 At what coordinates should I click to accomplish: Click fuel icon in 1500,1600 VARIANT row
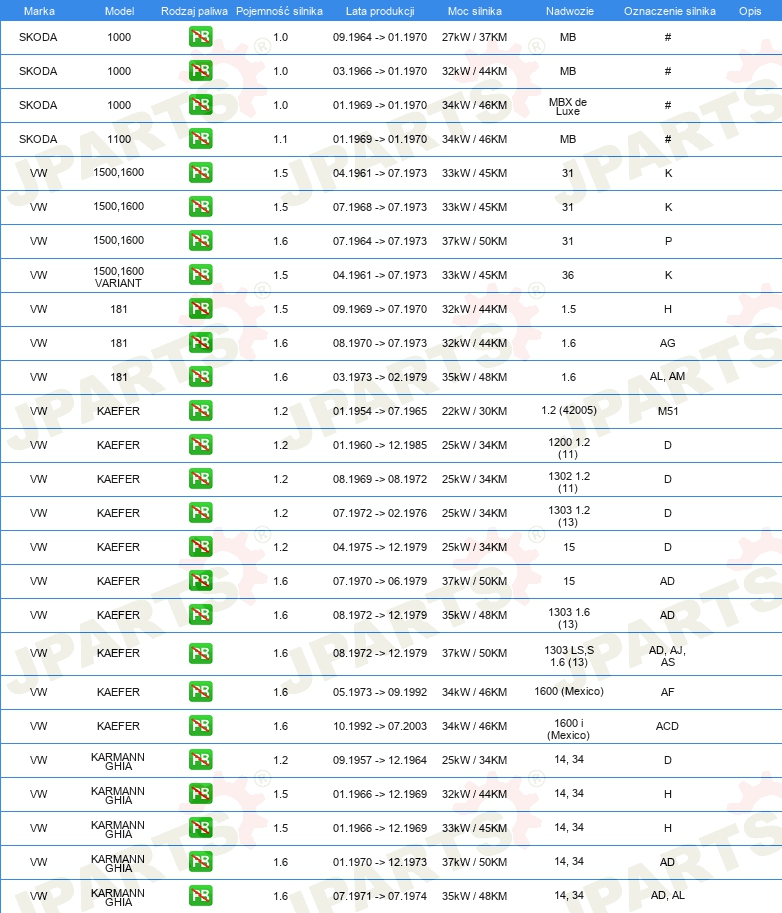click(200, 275)
